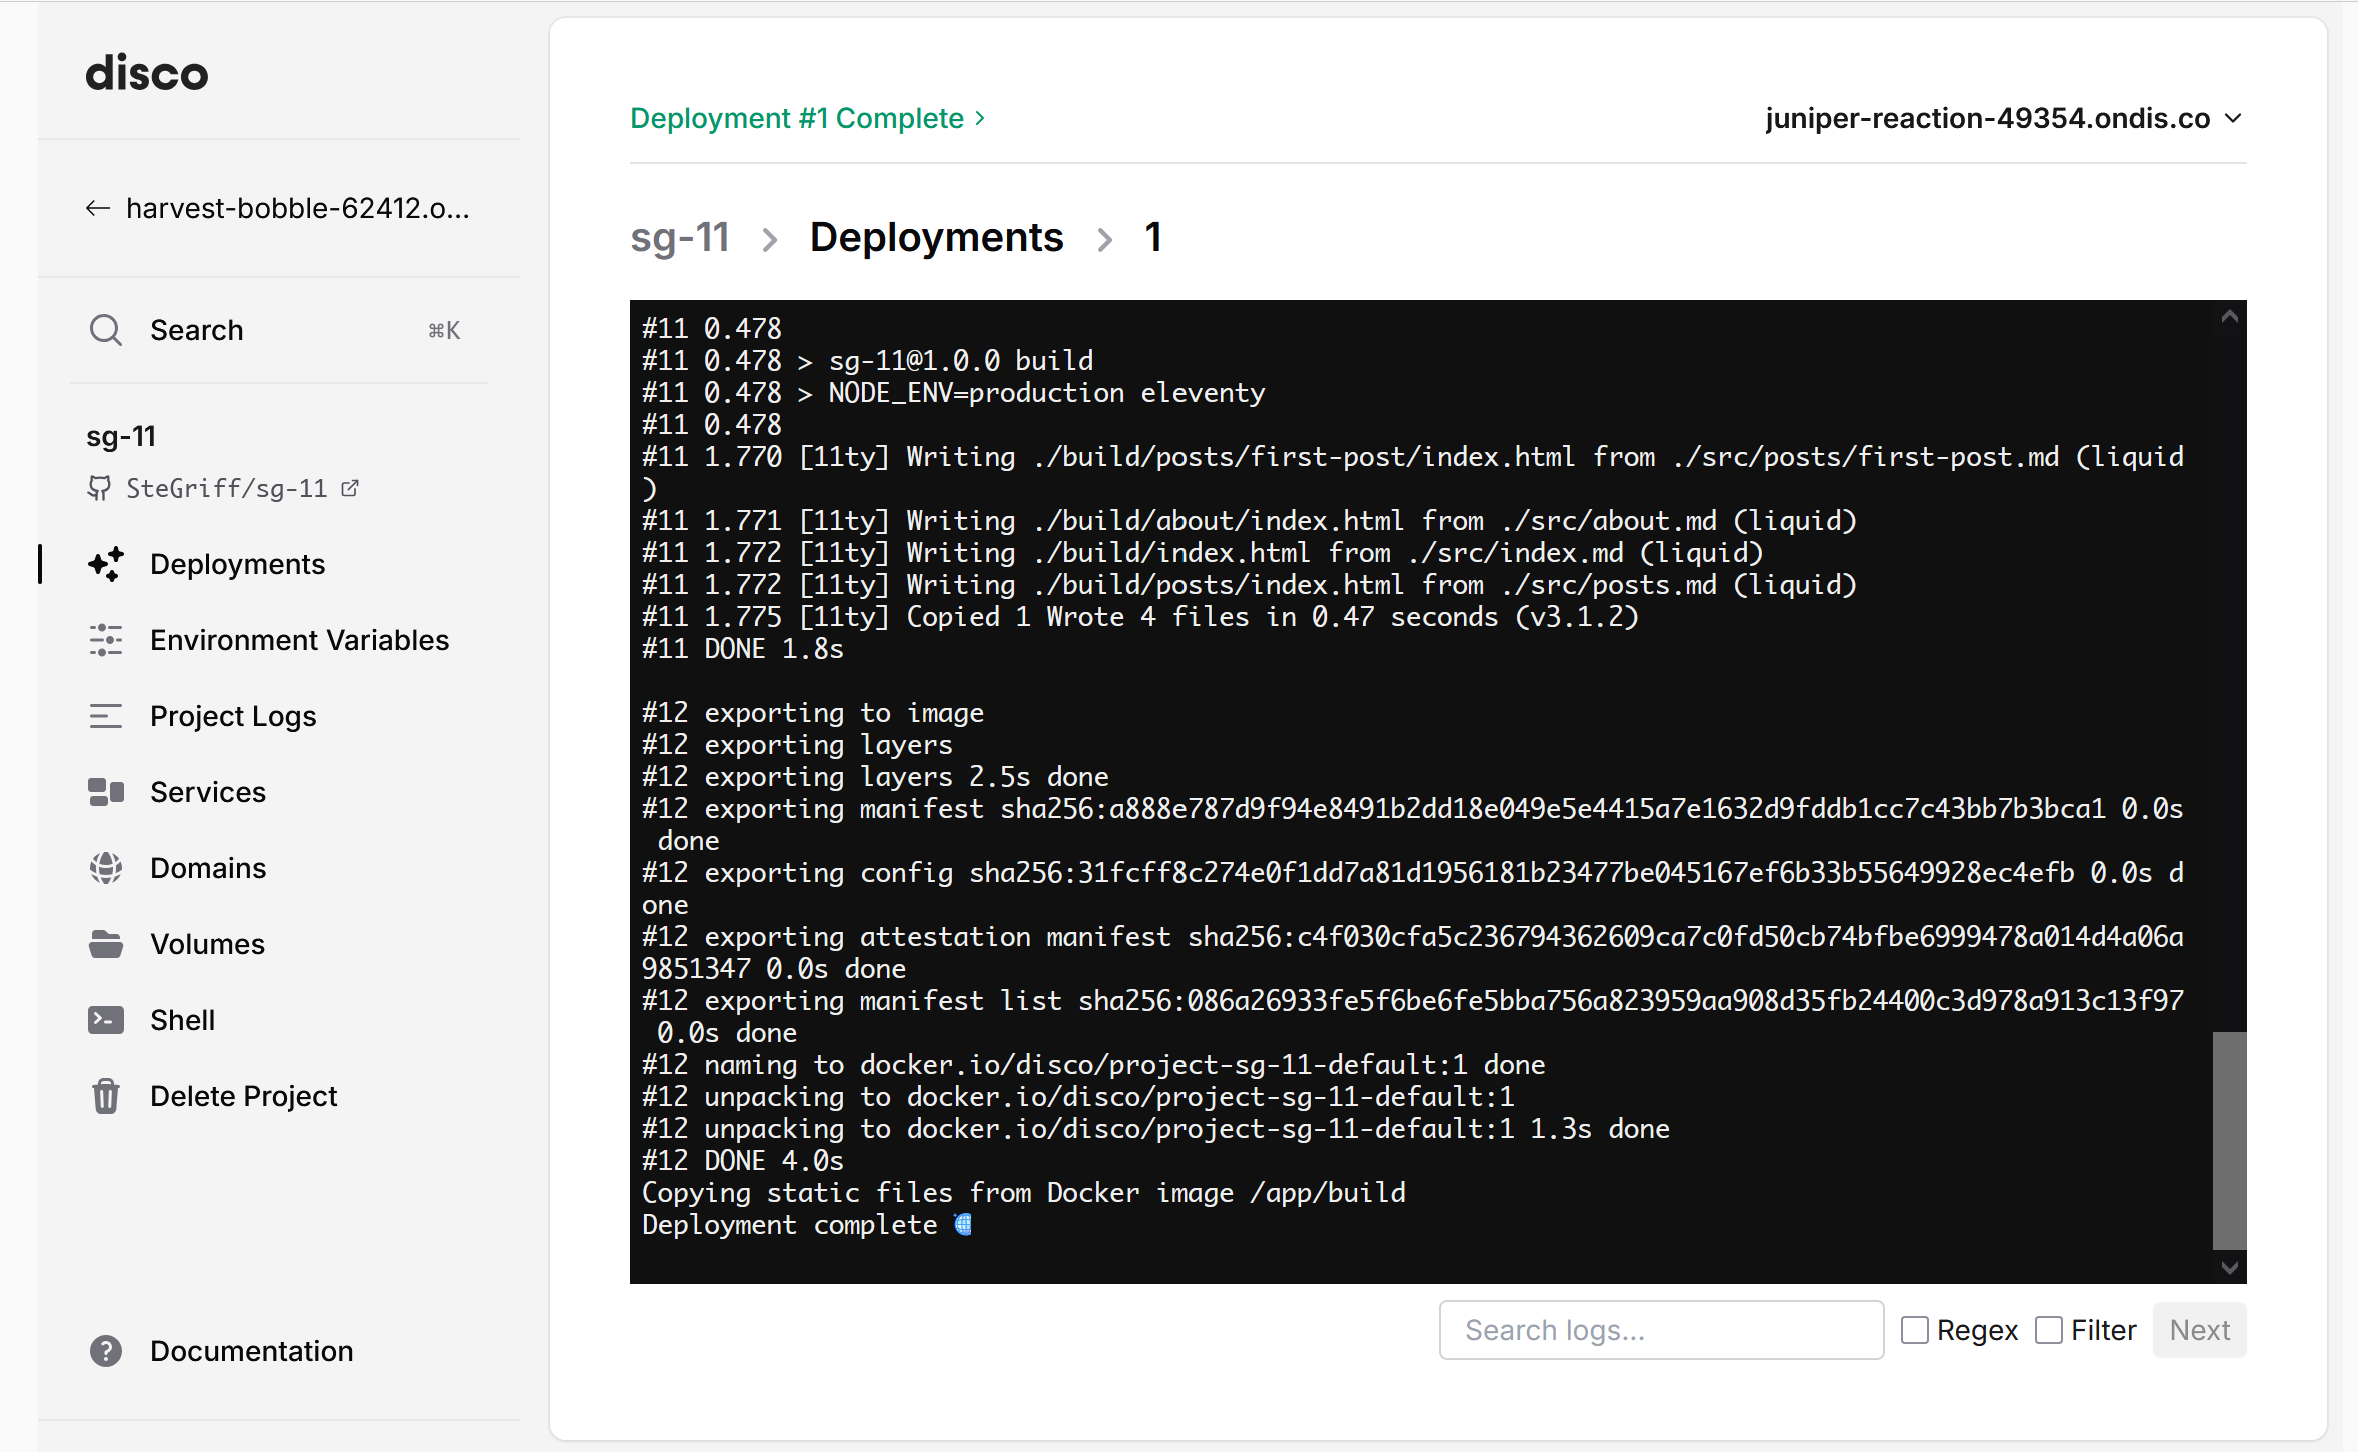Click the scroll down arrow in the log viewer
The height and width of the screenshot is (1452, 2358).
point(2229,1267)
